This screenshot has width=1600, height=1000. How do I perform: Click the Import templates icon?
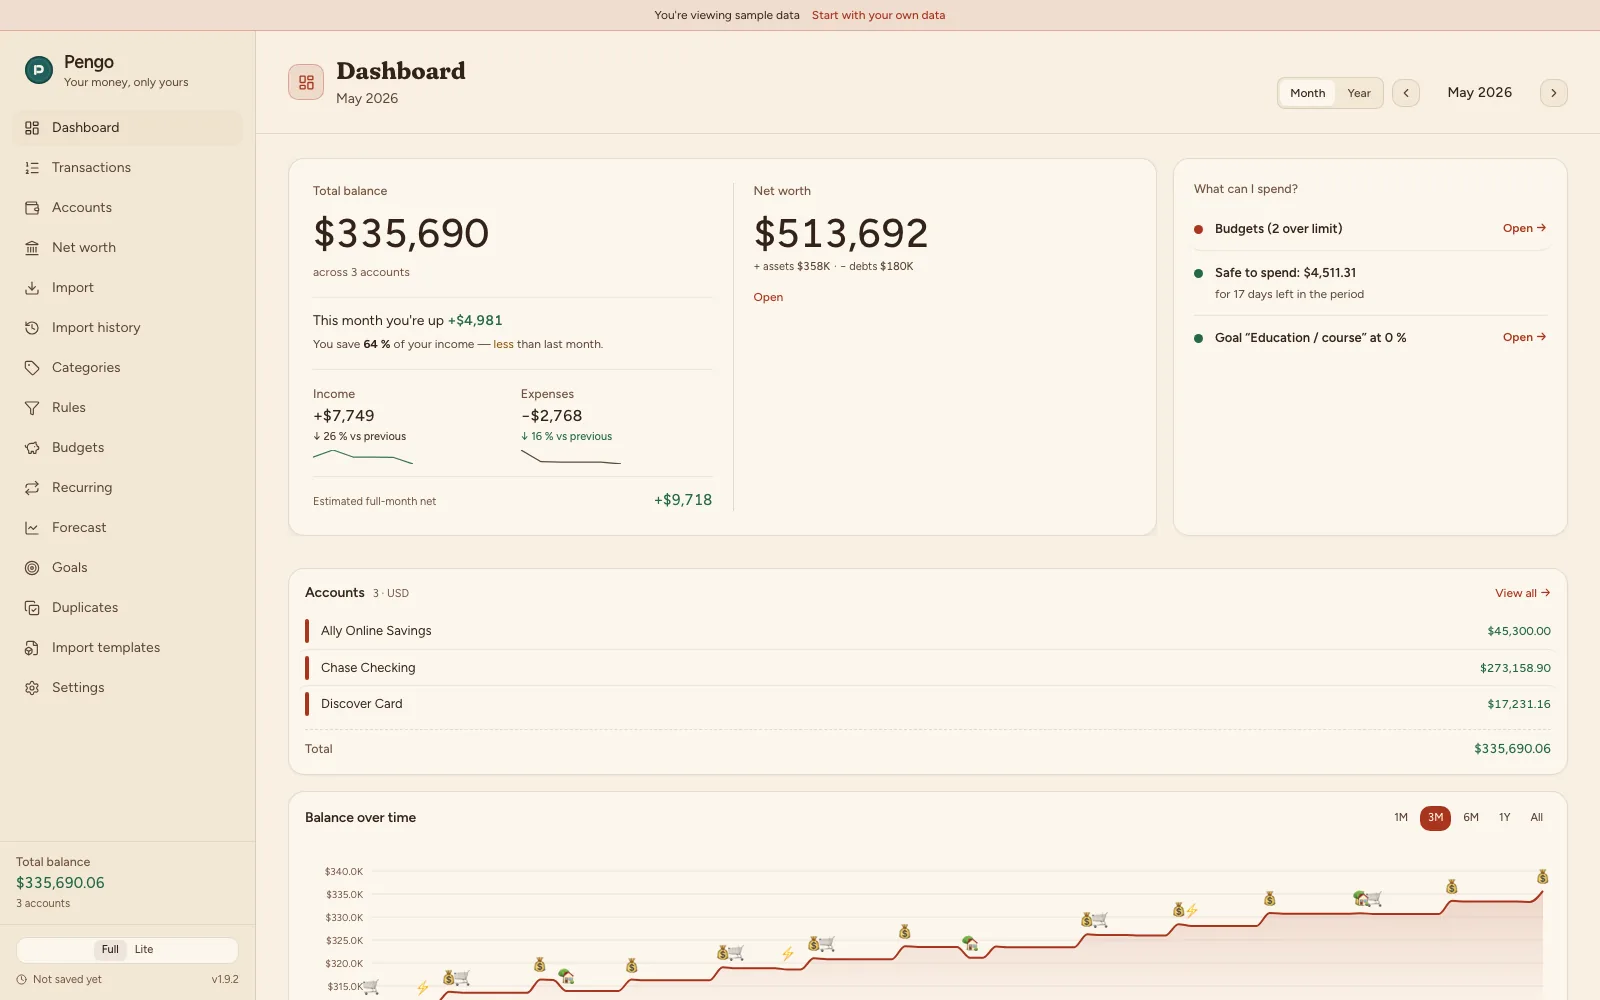32,648
